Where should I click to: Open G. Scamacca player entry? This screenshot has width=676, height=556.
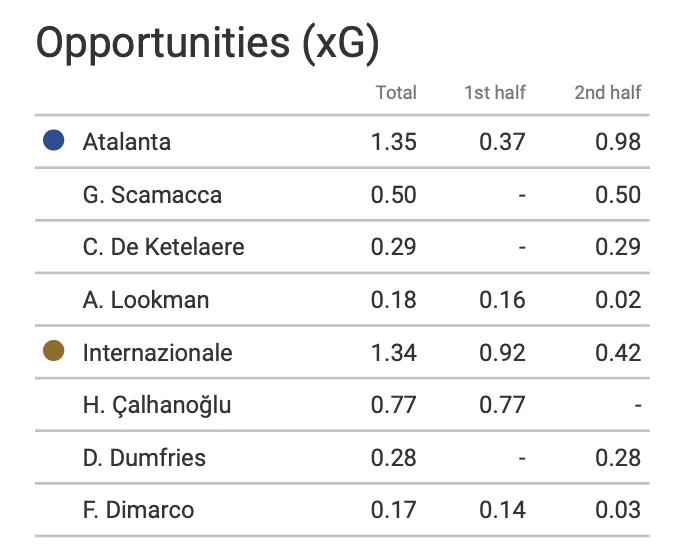tap(152, 194)
